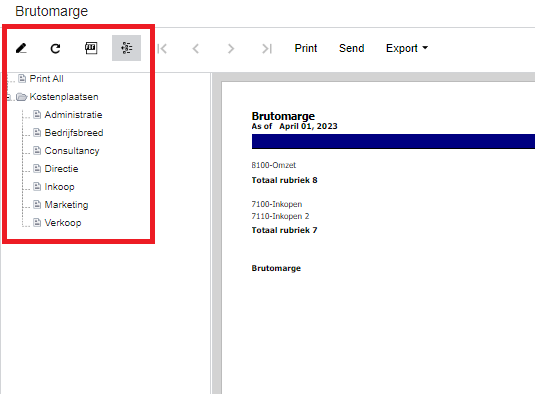Go to previous page arrow
The image size is (535, 394).
click(196, 48)
